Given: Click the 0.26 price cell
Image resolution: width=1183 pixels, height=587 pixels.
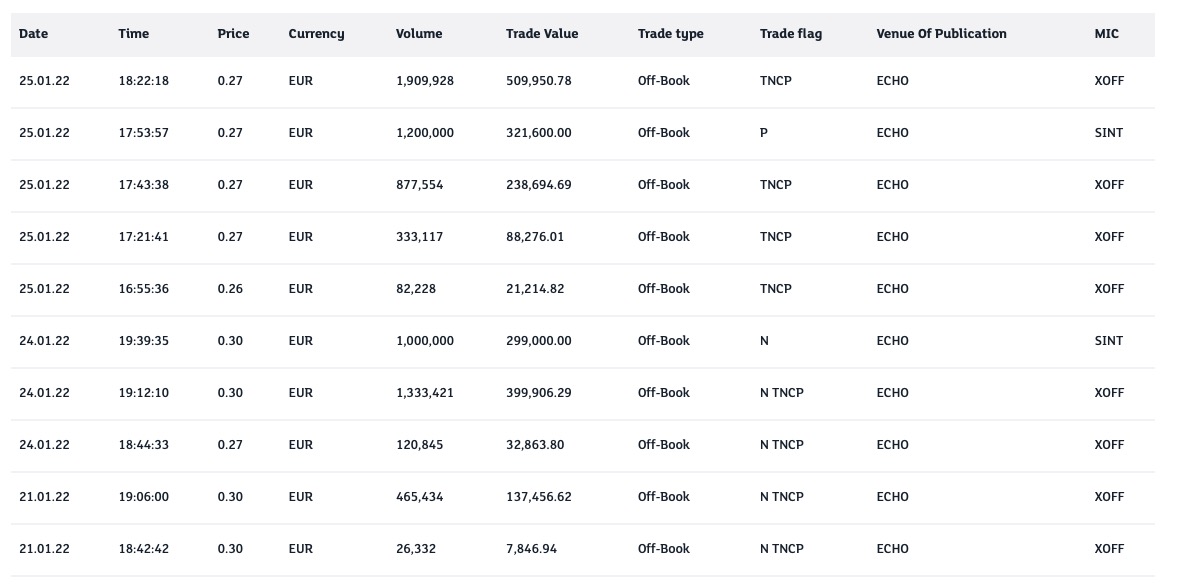Looking at the screenshot, I should coord(230,289).
